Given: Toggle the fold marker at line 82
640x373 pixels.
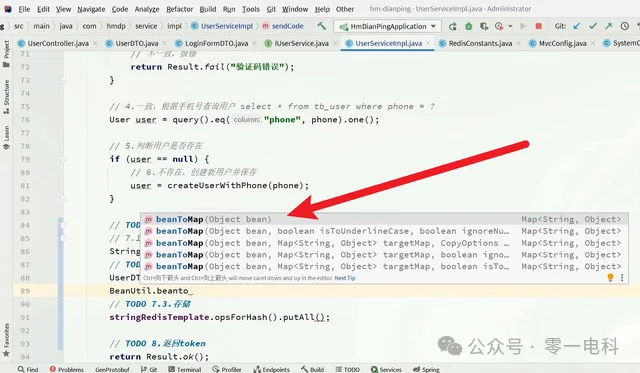Looking at the screenshot, I should tap(63, 199).
